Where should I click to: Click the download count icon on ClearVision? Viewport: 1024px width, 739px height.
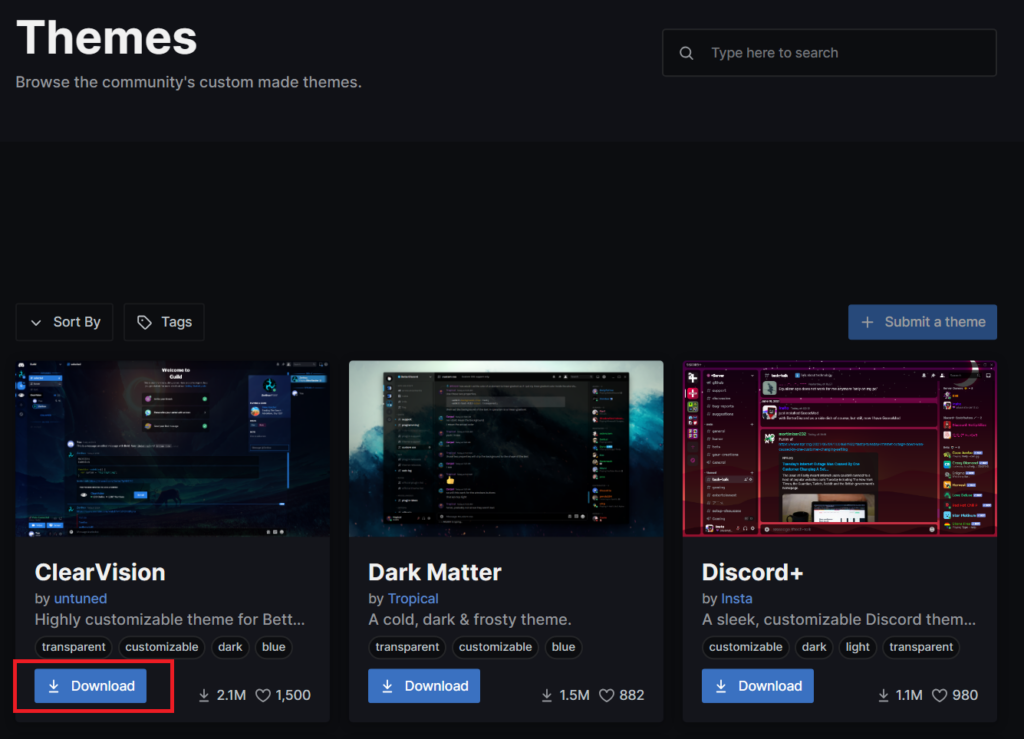click(x=204, y=695)
